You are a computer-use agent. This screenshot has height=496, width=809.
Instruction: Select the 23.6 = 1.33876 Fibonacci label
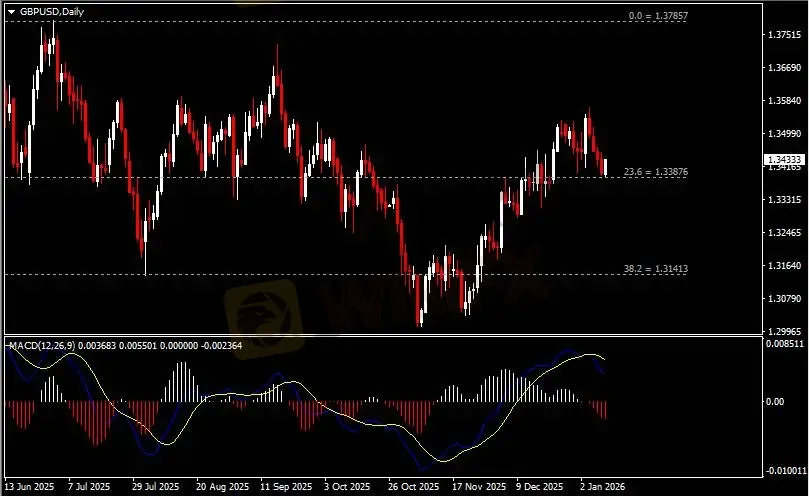(x=655, y=172)
